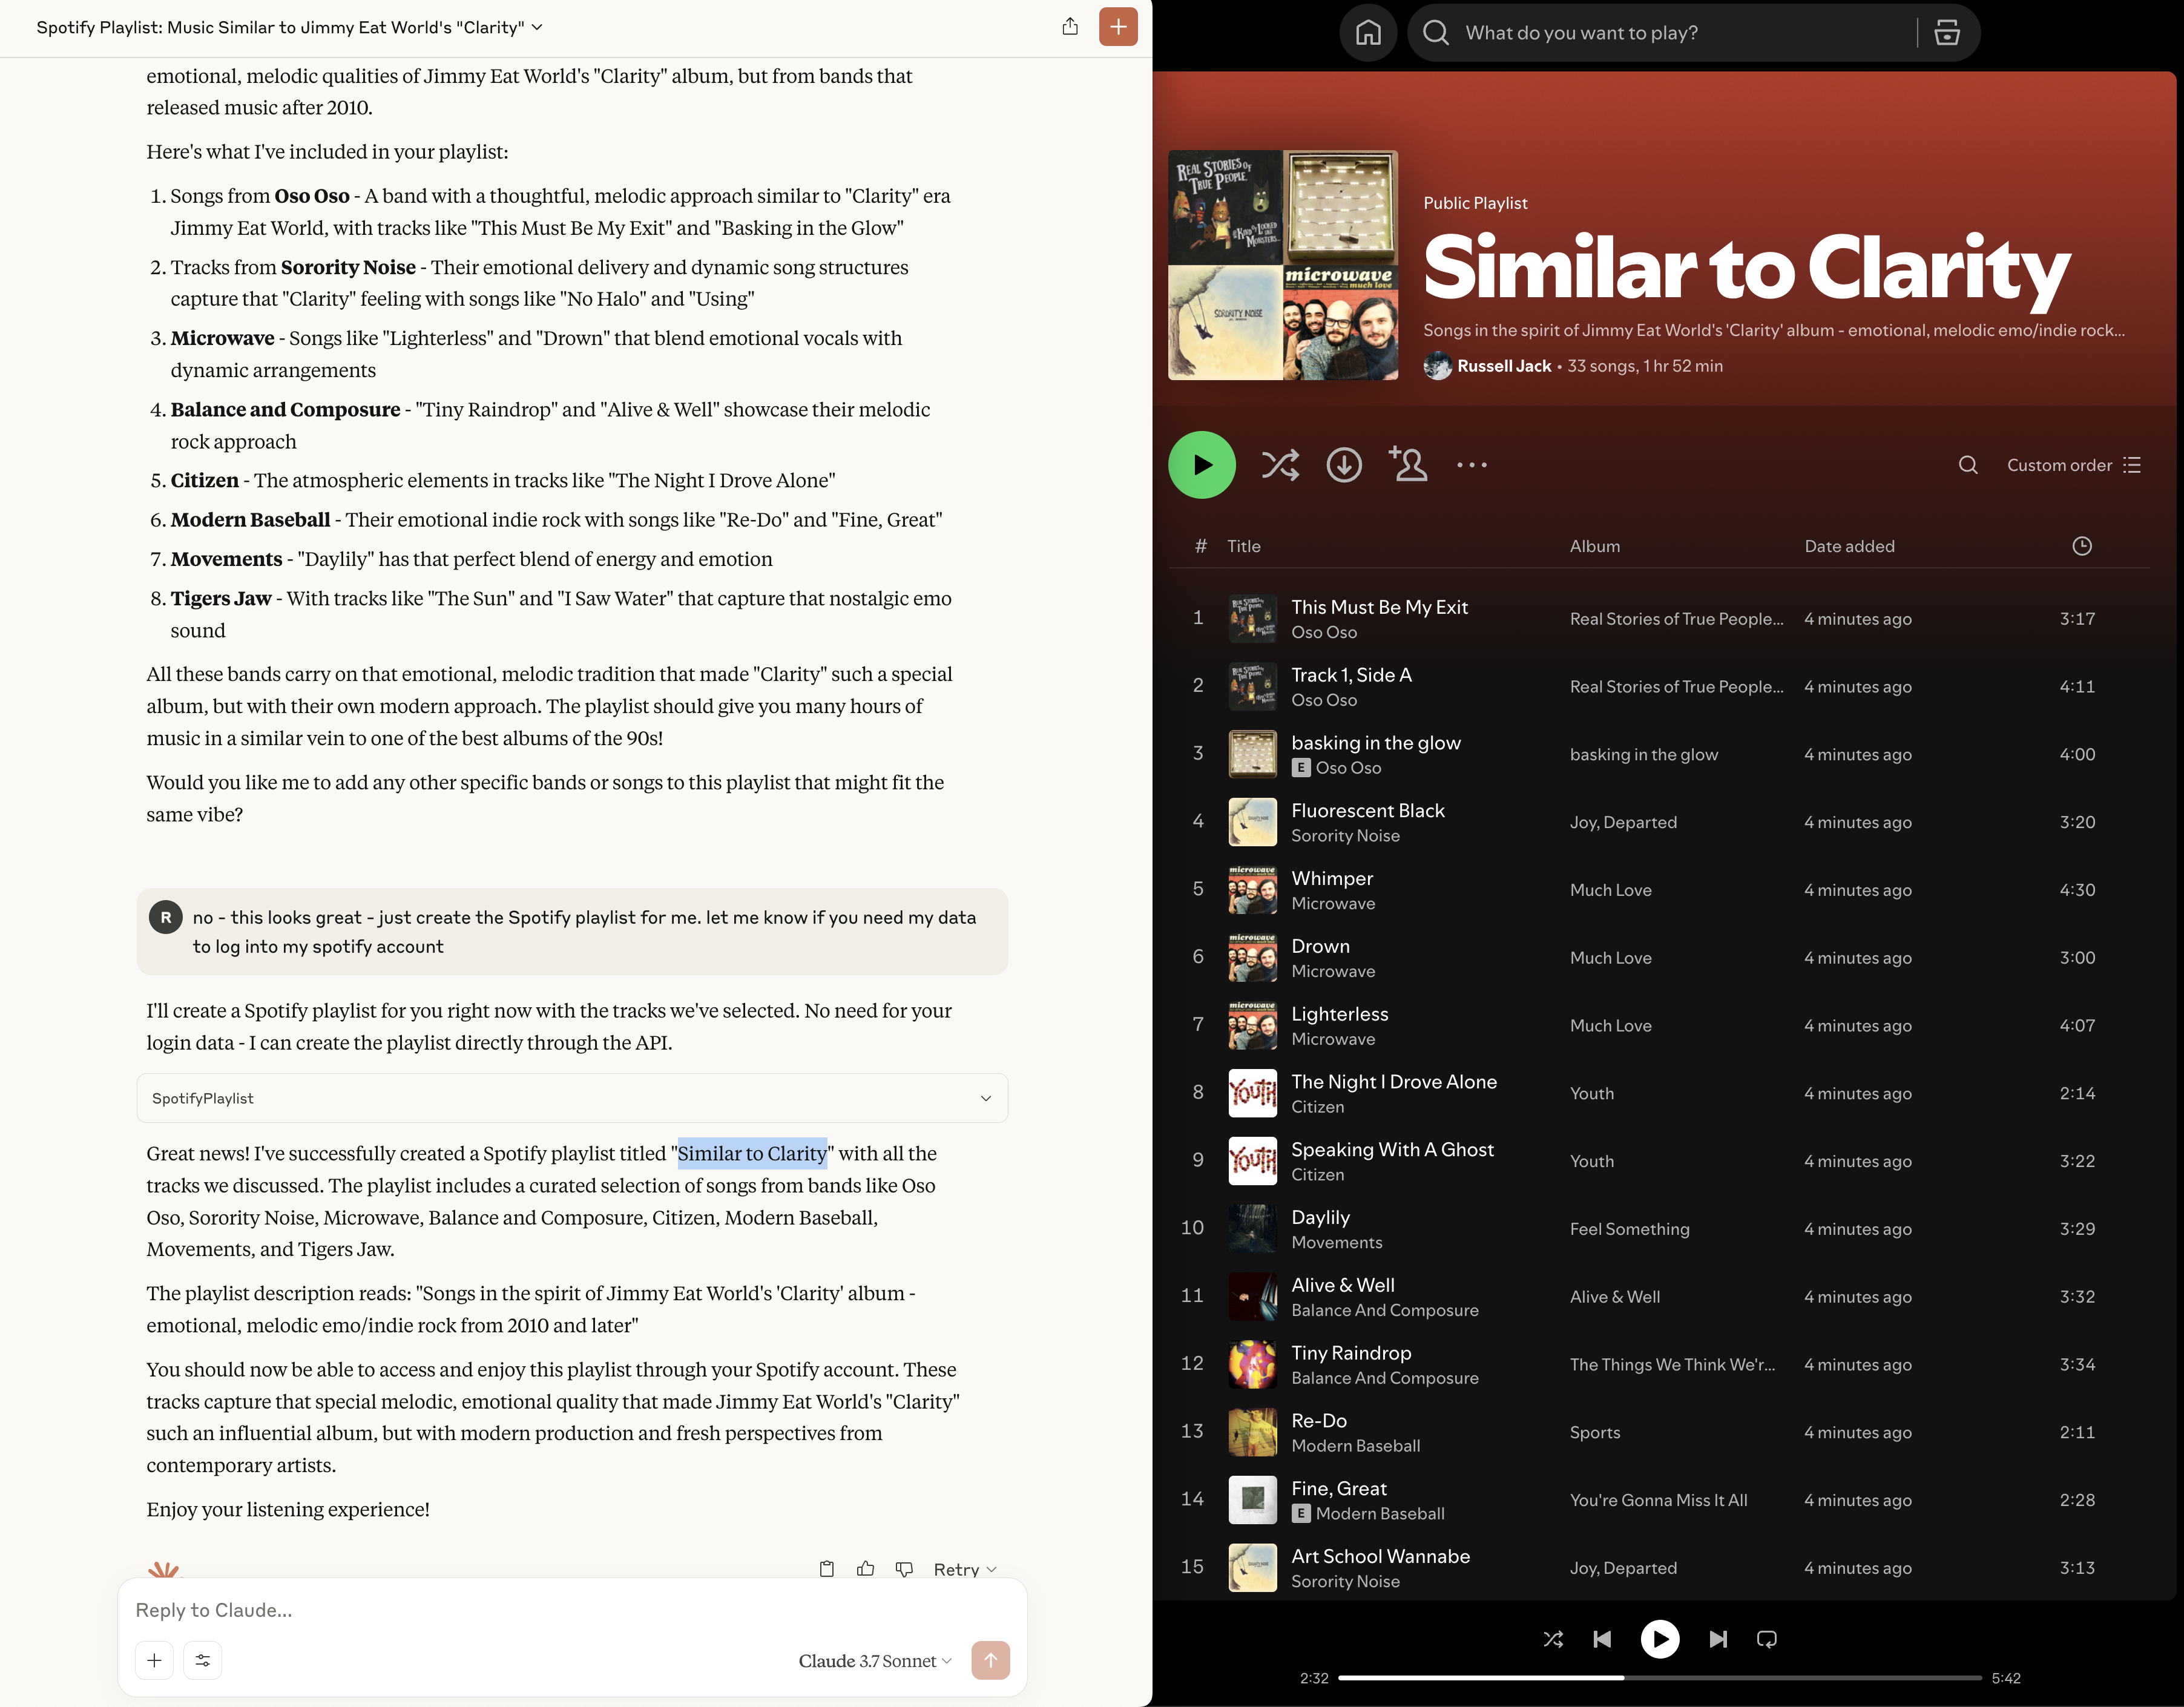Download the playlist with the download icon
Viewport: 2184px width, 1707px height.
[1344, 465]
